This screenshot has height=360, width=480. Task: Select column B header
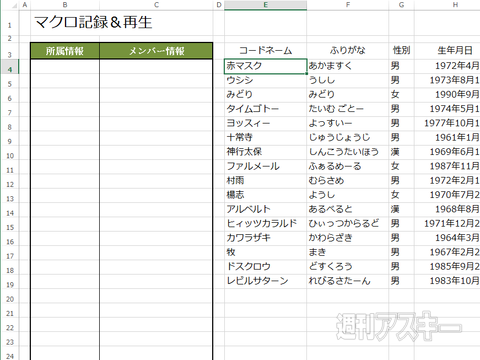(x=65, y=5)
